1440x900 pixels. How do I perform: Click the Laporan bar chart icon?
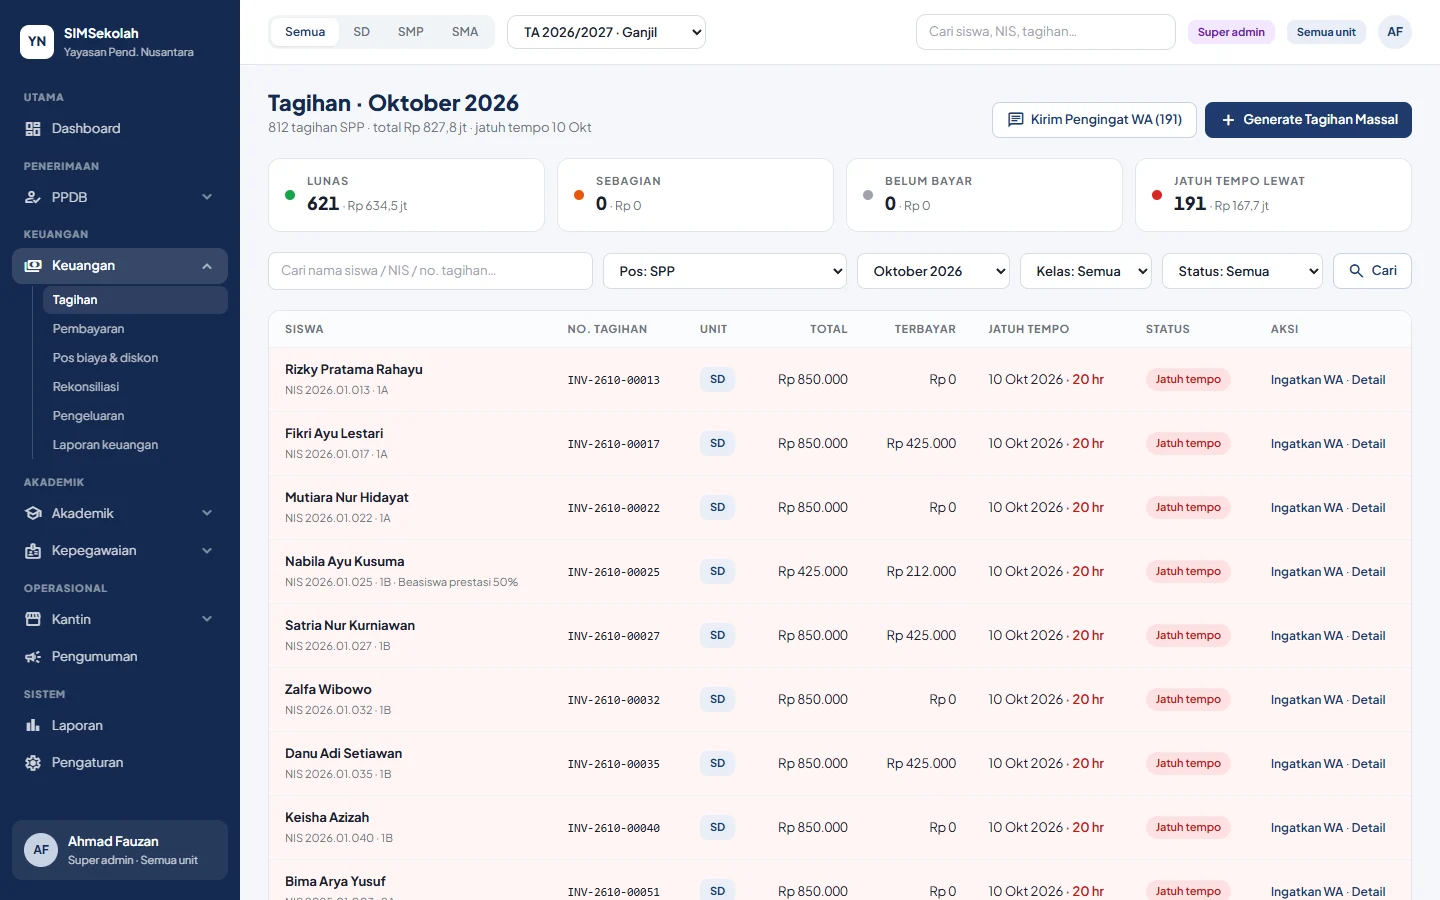coord(33,726)
